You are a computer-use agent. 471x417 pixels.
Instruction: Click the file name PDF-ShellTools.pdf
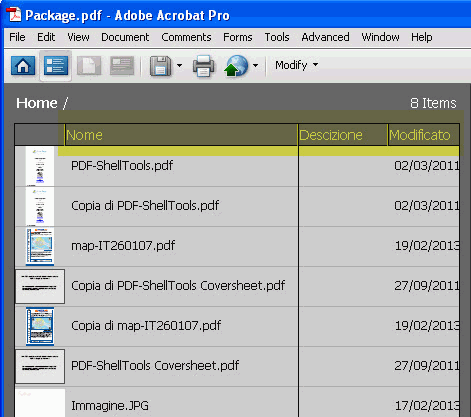point(122,166)
